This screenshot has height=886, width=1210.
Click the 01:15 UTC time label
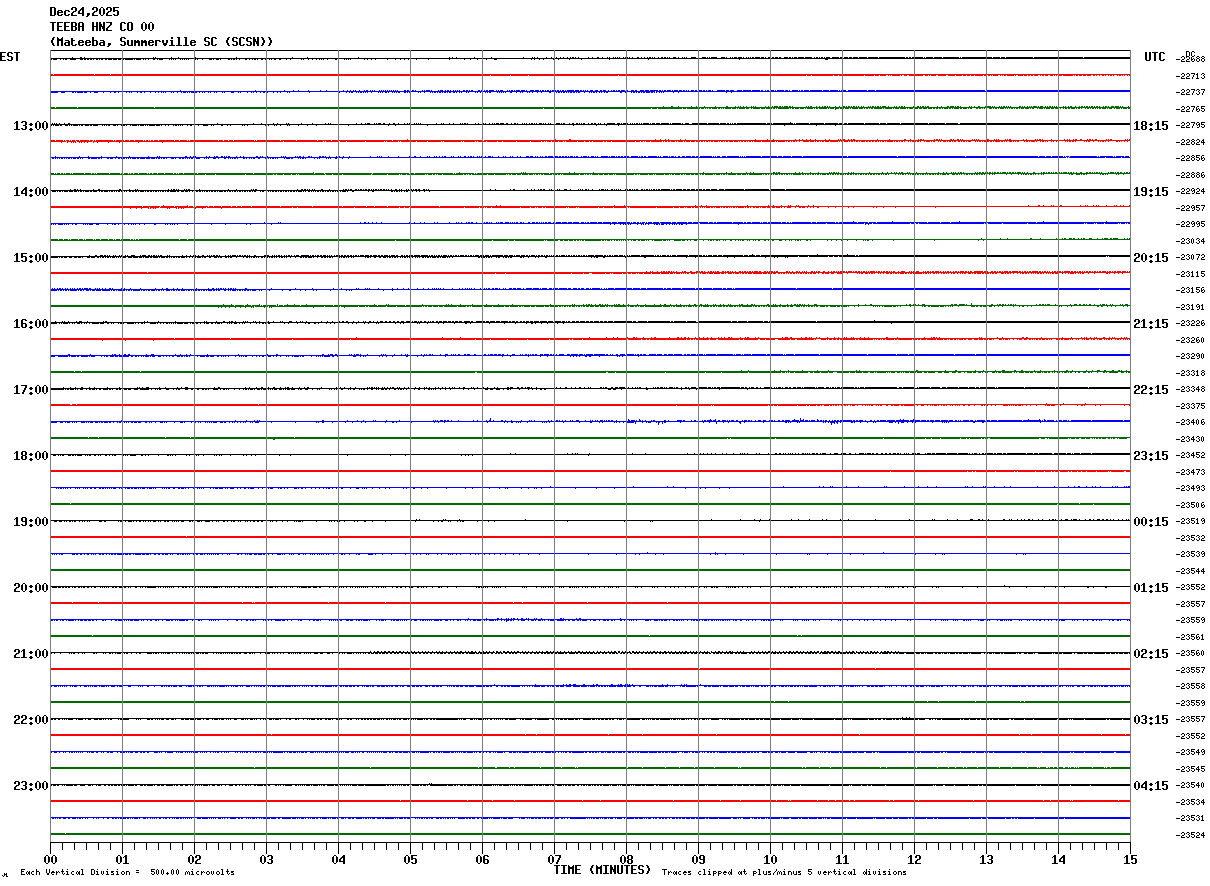(x=1151, y=588)
